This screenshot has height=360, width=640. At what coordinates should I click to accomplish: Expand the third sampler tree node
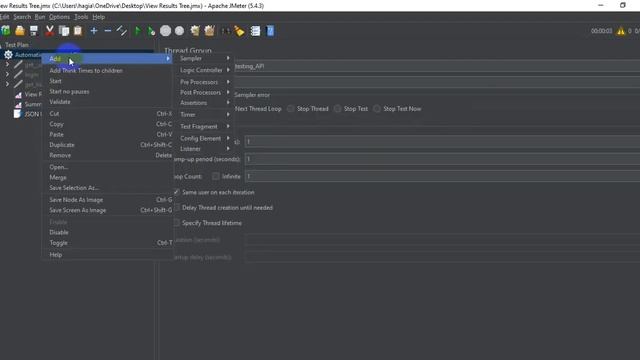tap(7, 84)
